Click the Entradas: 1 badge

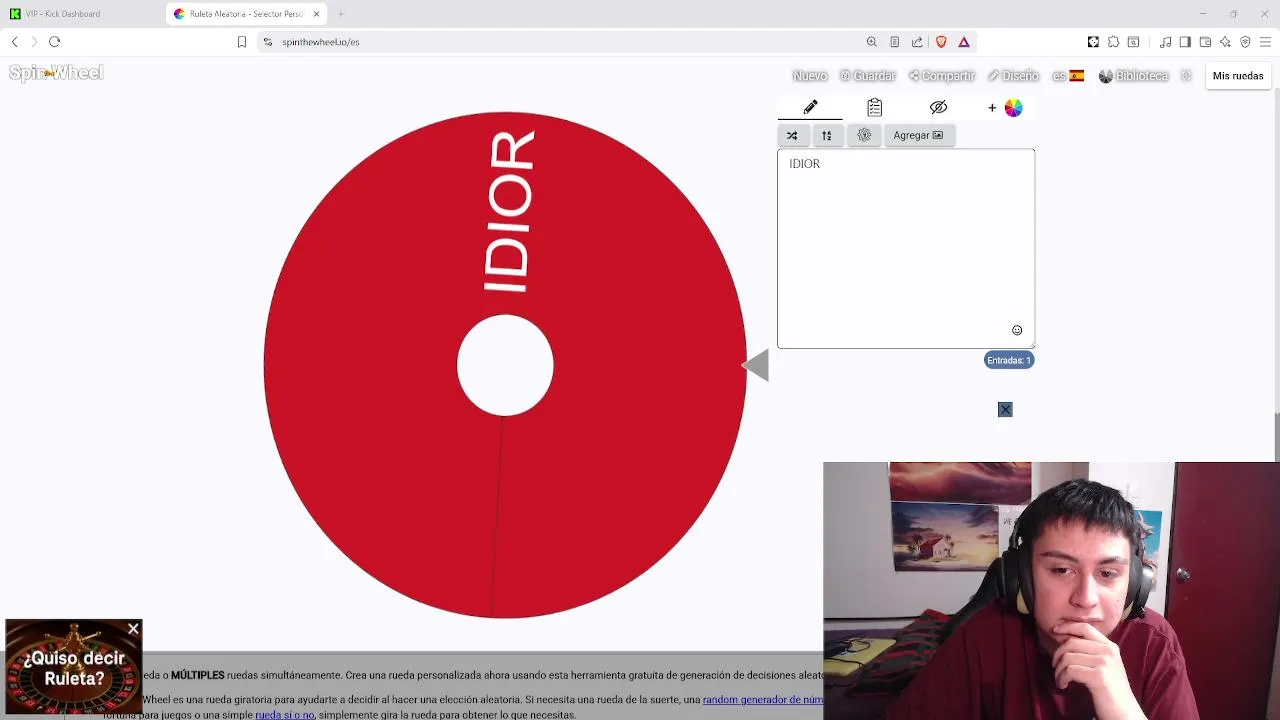point(1009,360)
